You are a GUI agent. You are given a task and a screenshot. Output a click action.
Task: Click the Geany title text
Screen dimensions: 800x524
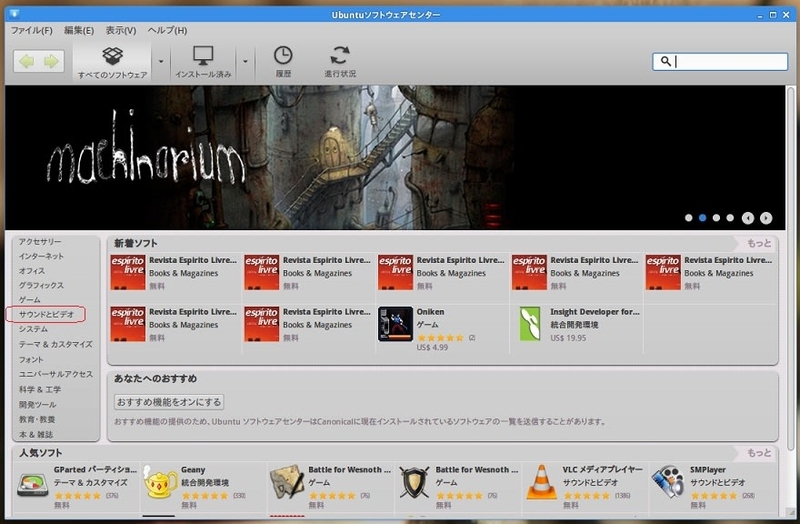pos(193,469)
